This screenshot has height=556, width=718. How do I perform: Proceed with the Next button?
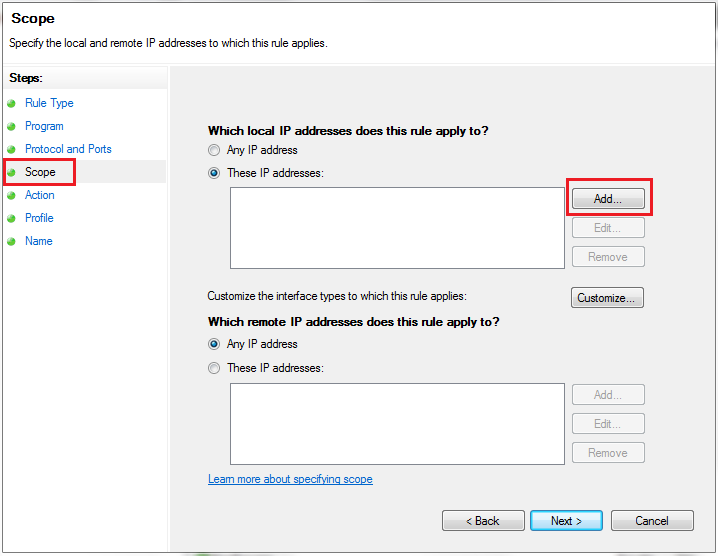566,521
